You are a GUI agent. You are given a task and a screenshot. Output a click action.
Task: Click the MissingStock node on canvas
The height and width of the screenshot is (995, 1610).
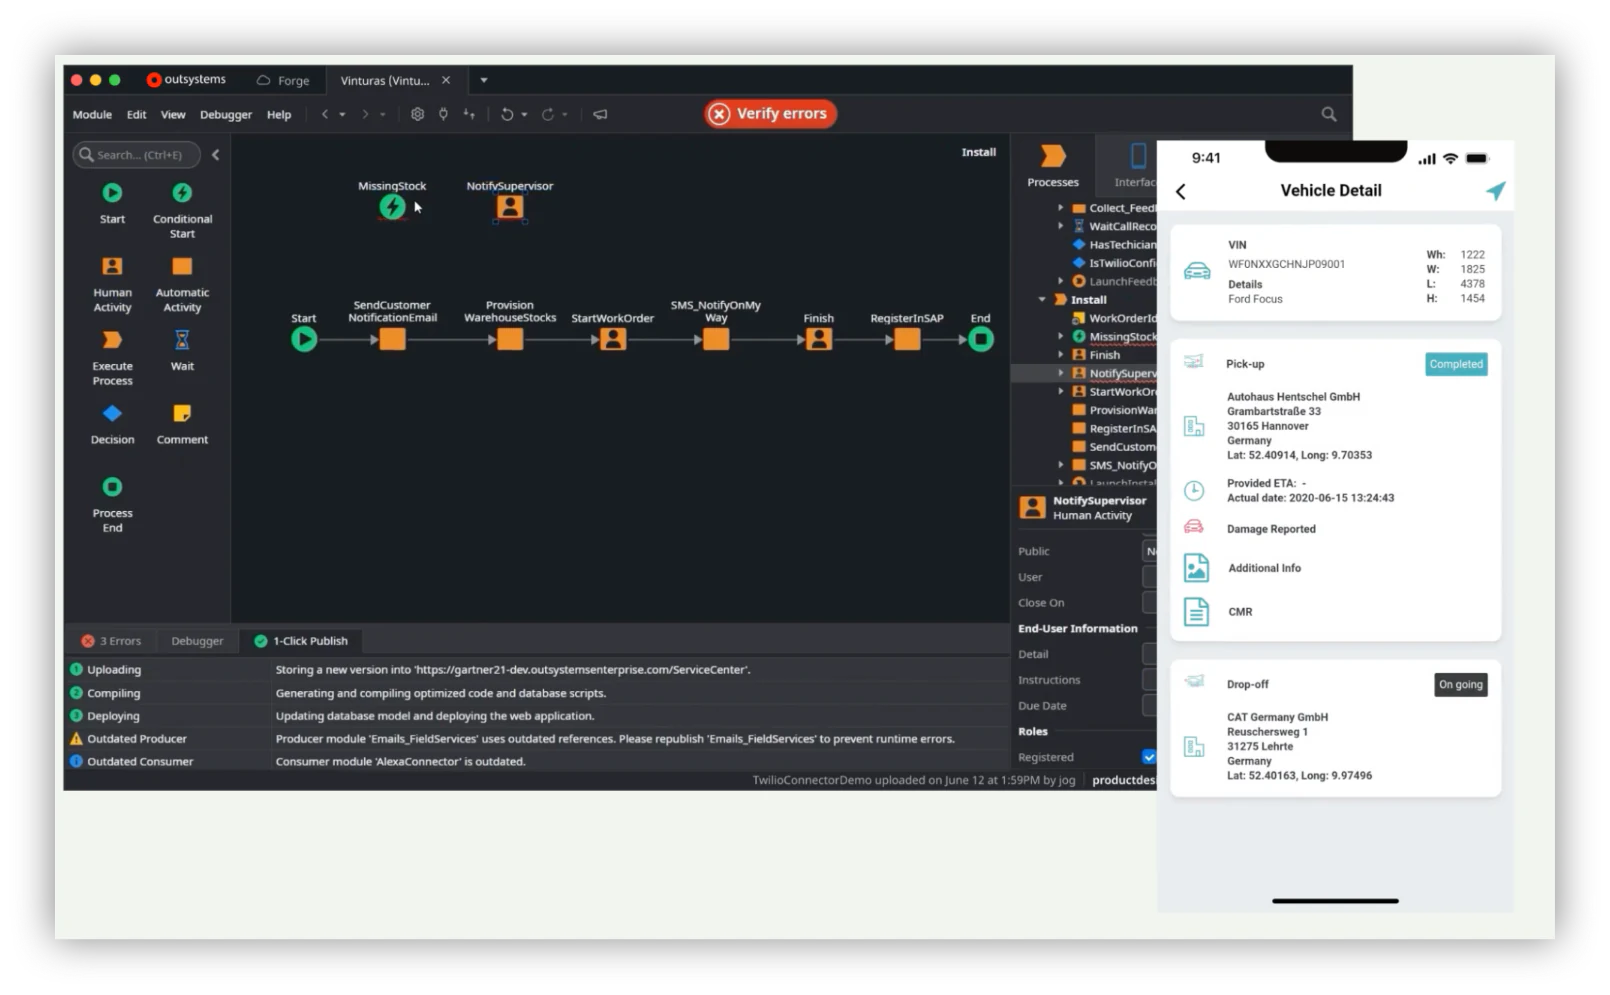(392, 207)
